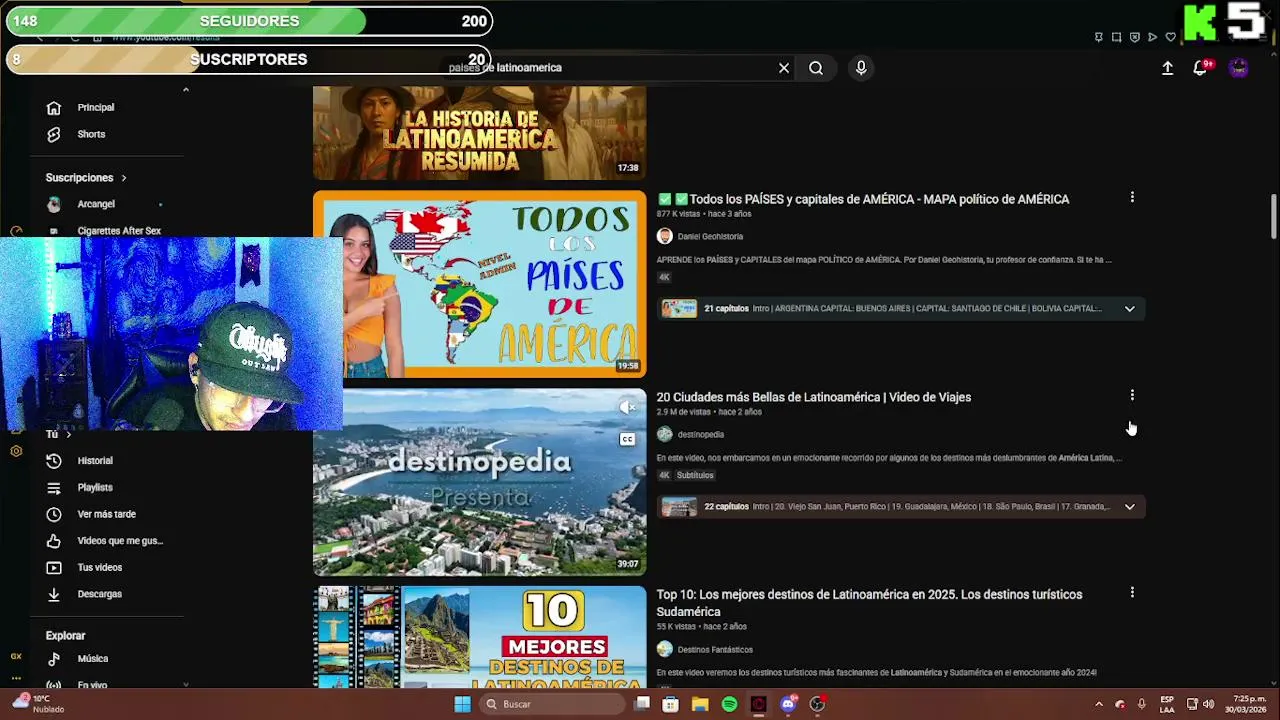1280x720 pixels.
Task: Open the Historial clock icon
Action: (x=54, y=461)
